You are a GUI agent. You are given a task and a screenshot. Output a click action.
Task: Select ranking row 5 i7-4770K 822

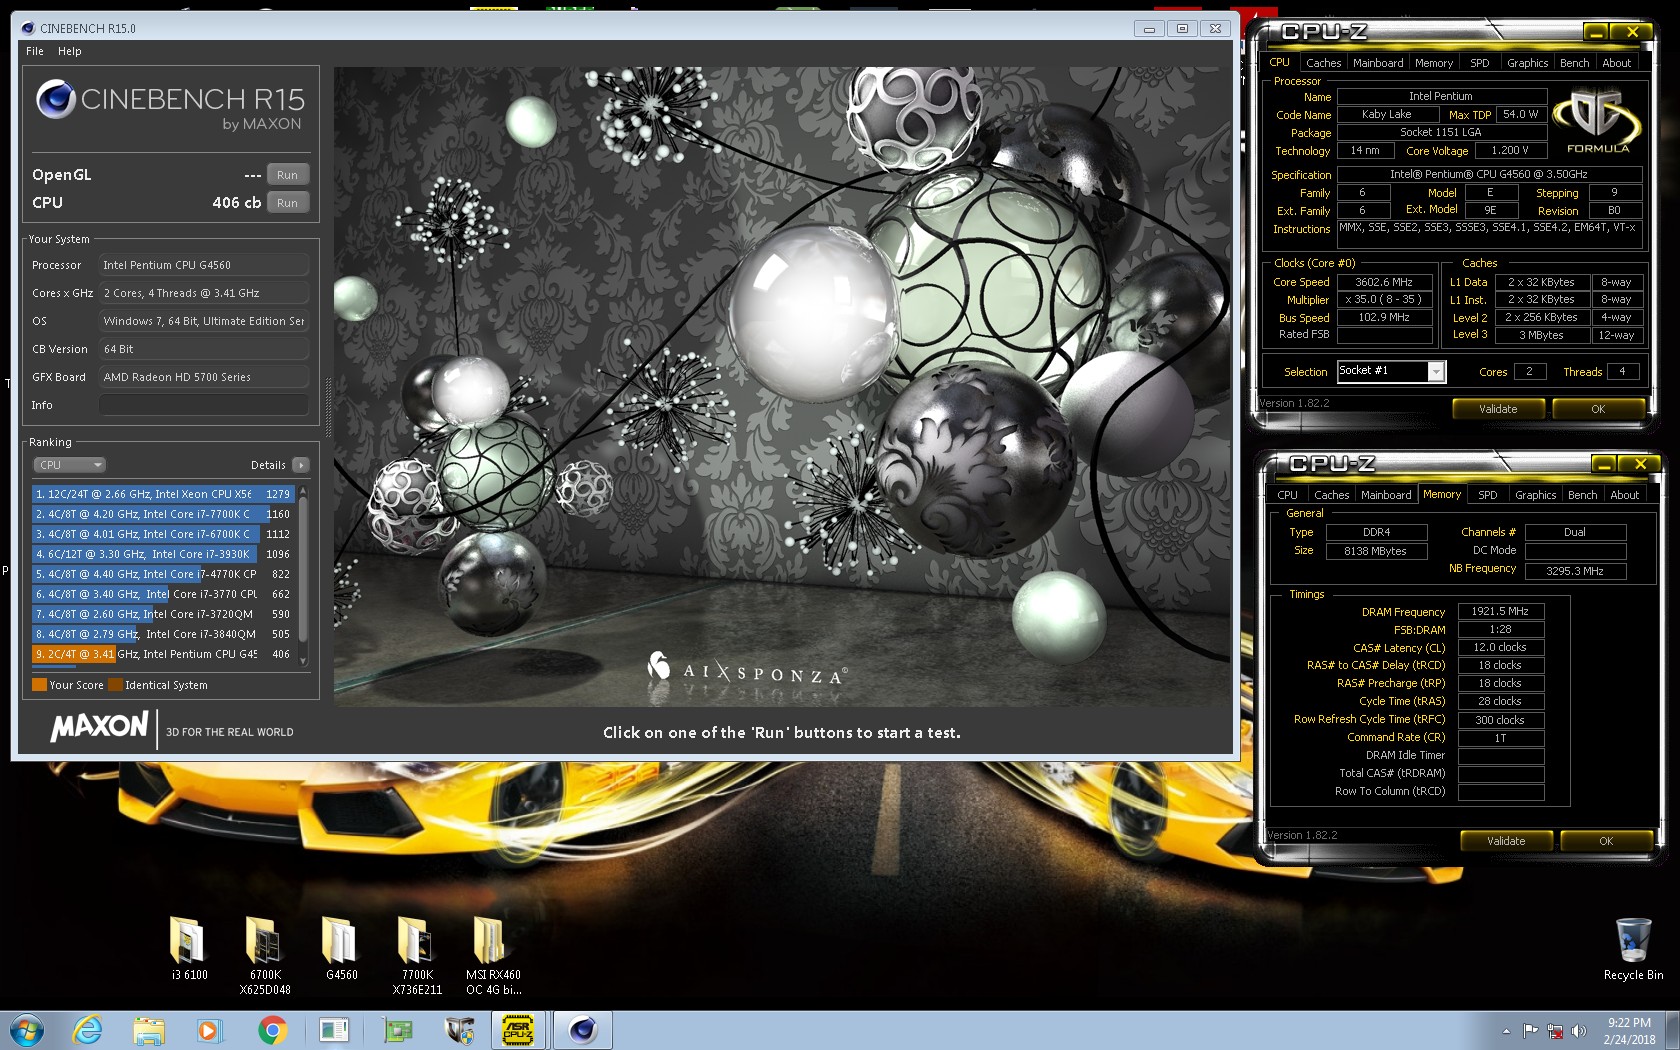[x=163, y=574]
